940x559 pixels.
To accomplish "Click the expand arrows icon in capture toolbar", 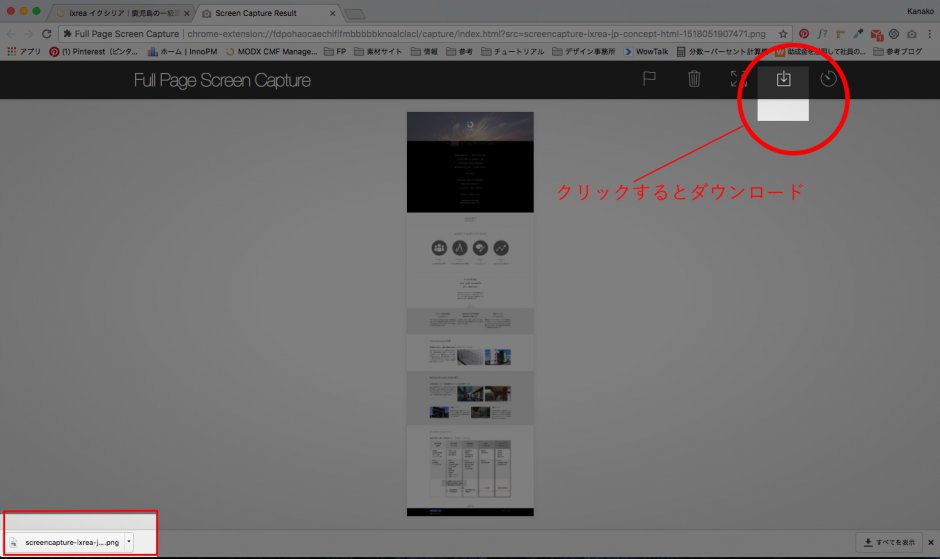I will 738,80.
